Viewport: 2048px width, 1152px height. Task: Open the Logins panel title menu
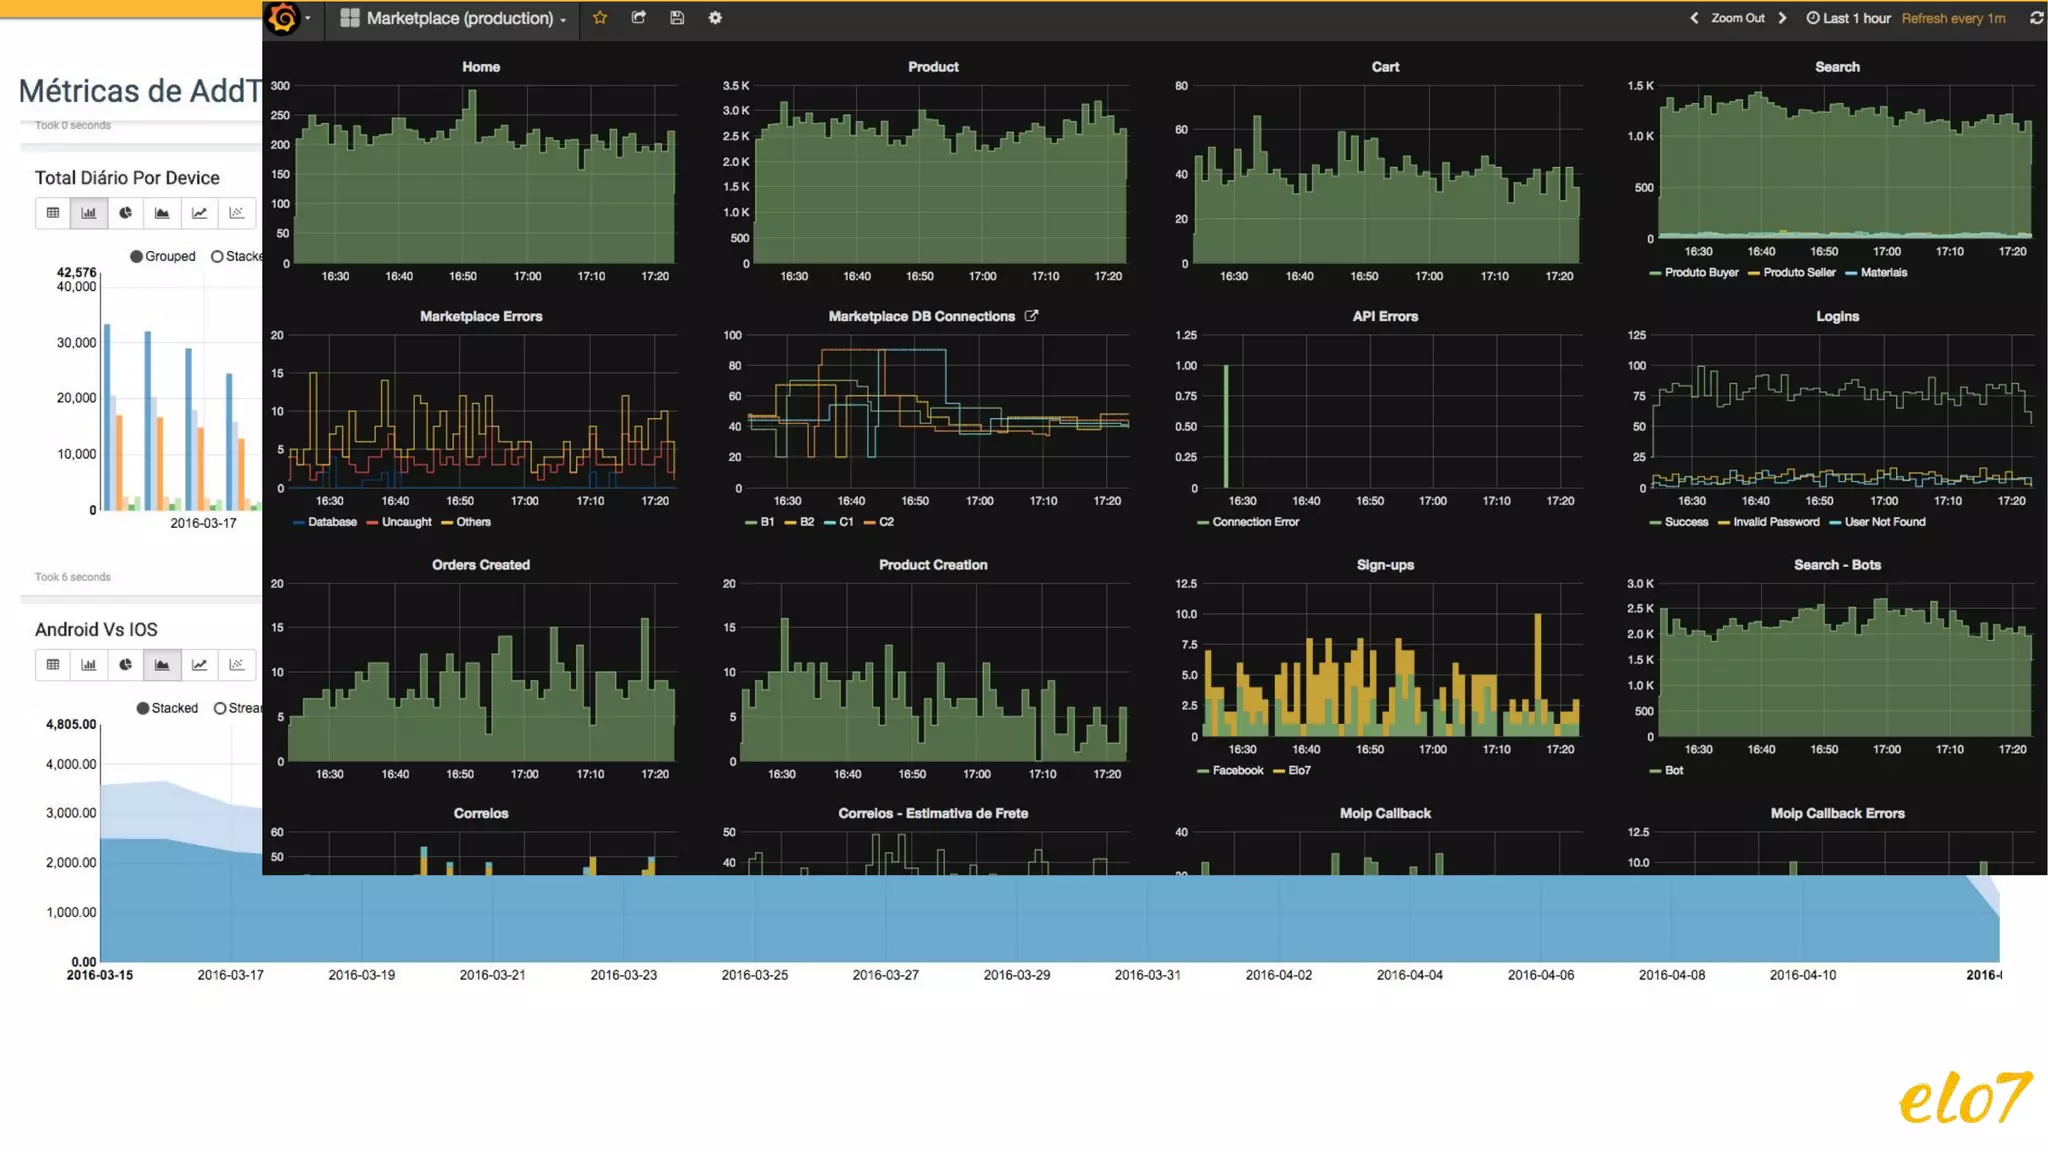1837,316
